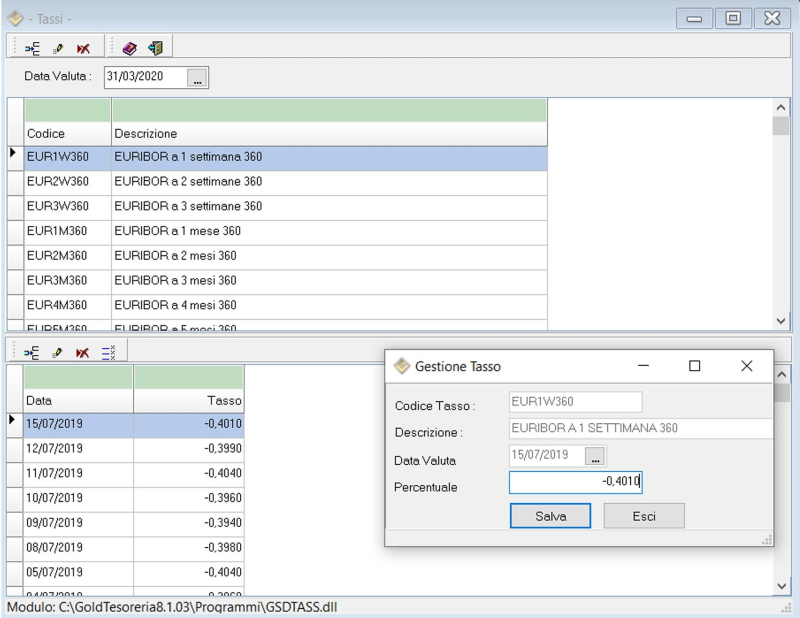Image resolution: width=800 pixels, height=618 pixels.
Task: Select the 05/07/2019 date row
Action: click(54, 572)
